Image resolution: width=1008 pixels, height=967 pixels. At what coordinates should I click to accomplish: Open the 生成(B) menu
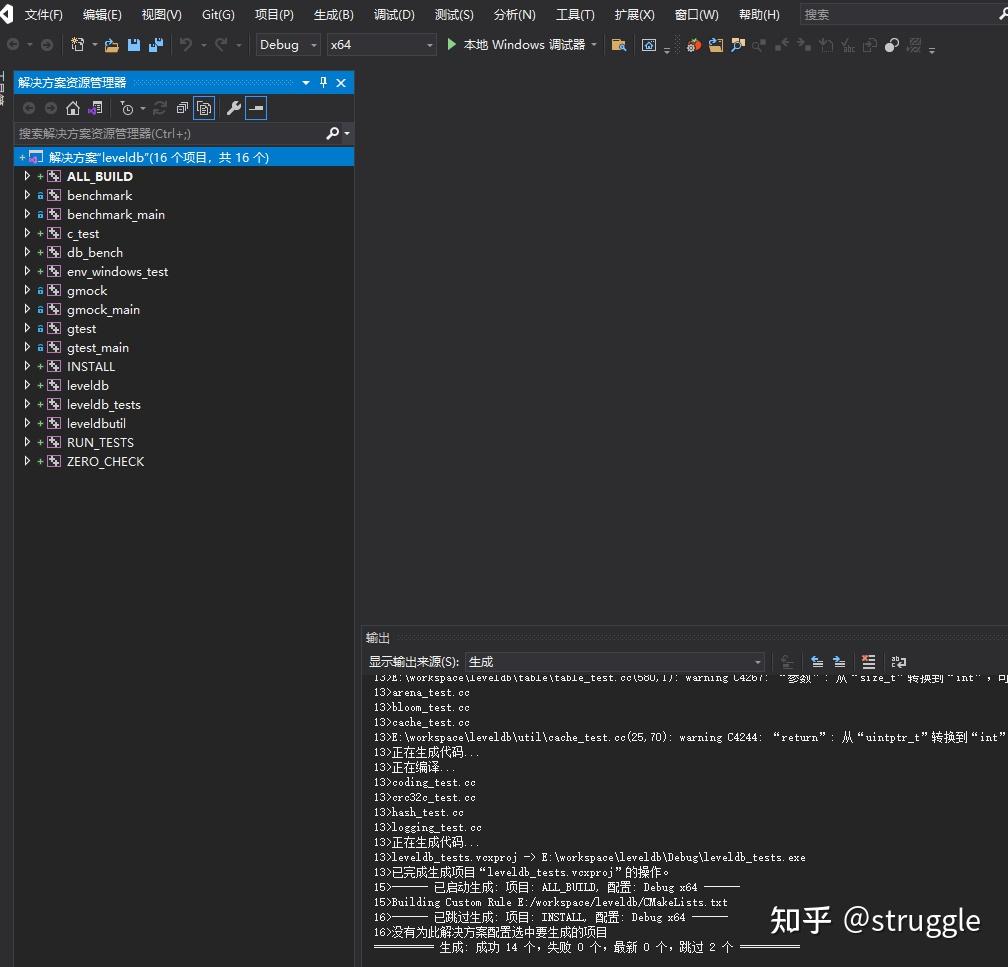pyautogui.click(x=333, y=14)
